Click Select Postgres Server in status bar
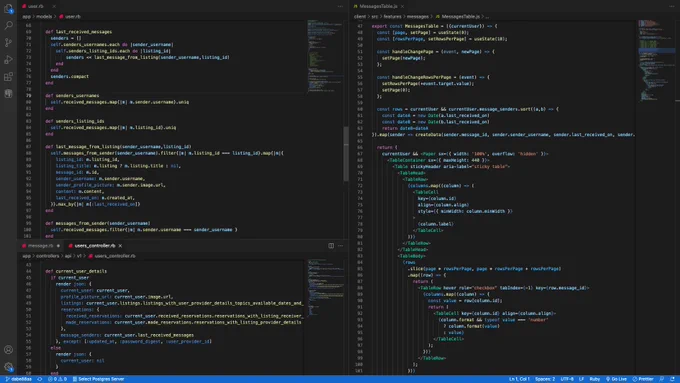 [98, 379]
